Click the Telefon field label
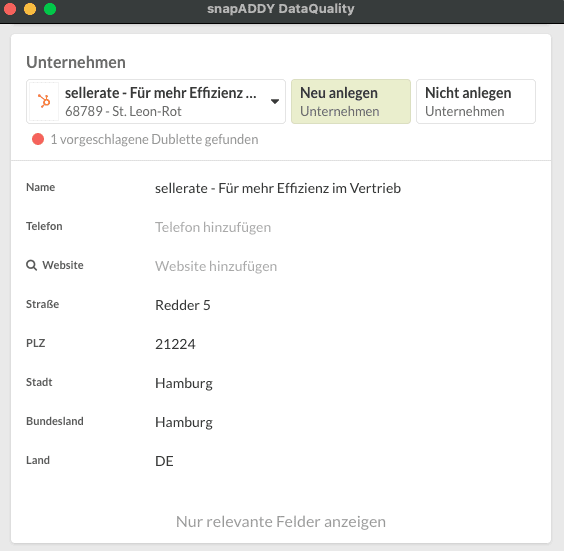 pyautogui.click(x=44, y=226)
